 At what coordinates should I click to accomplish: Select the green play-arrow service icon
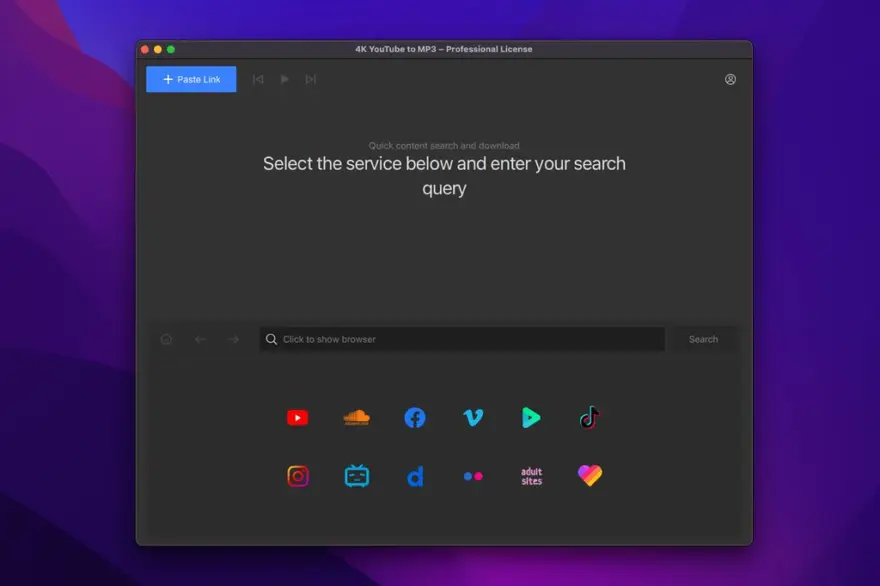click(531, 418)
